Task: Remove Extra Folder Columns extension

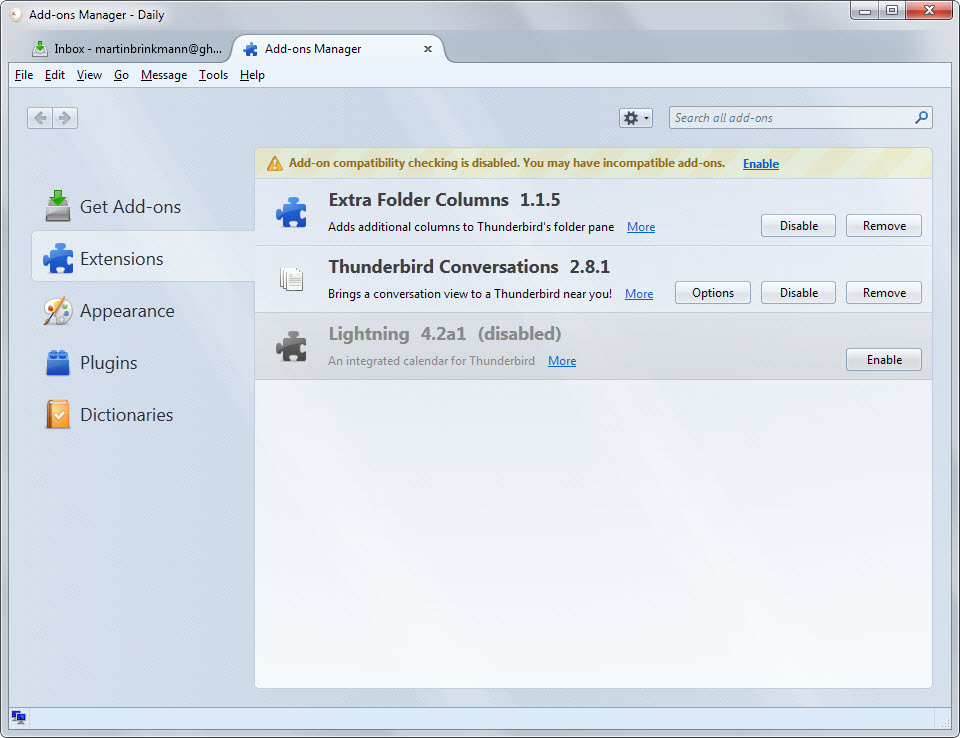Action: (884, 226)
